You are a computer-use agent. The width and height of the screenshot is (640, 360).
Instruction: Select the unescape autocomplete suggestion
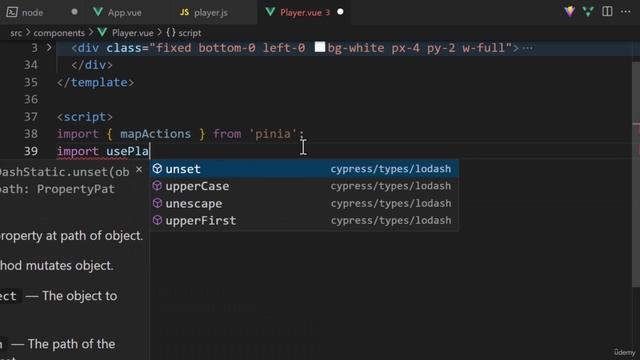point(304,203)
